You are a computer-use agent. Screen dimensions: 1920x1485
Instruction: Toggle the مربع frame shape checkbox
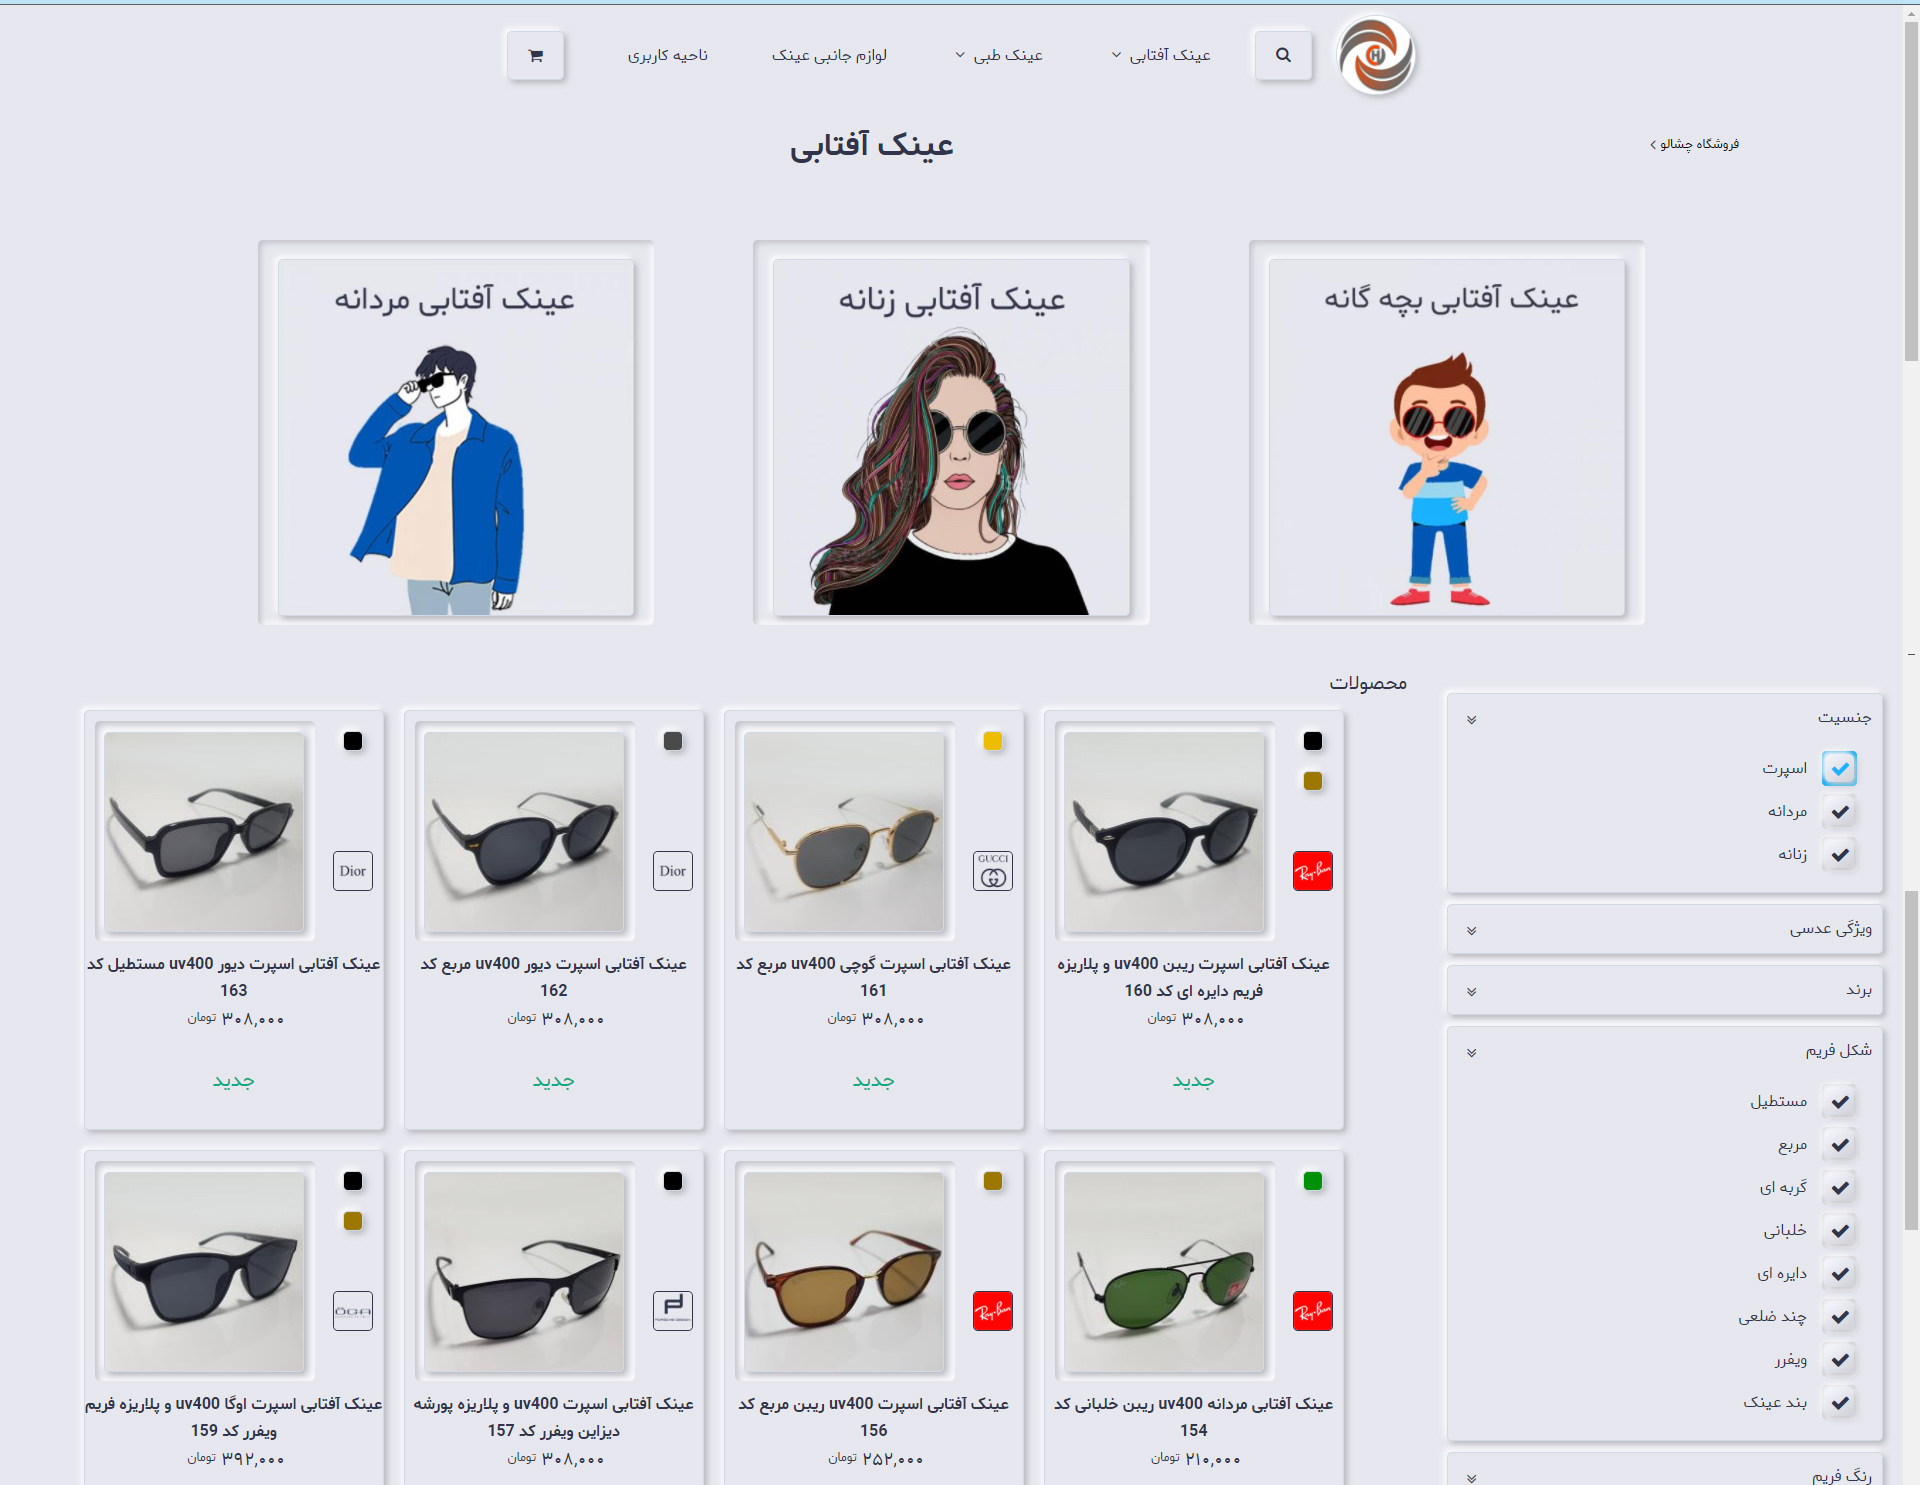tap(1839, 1144)
